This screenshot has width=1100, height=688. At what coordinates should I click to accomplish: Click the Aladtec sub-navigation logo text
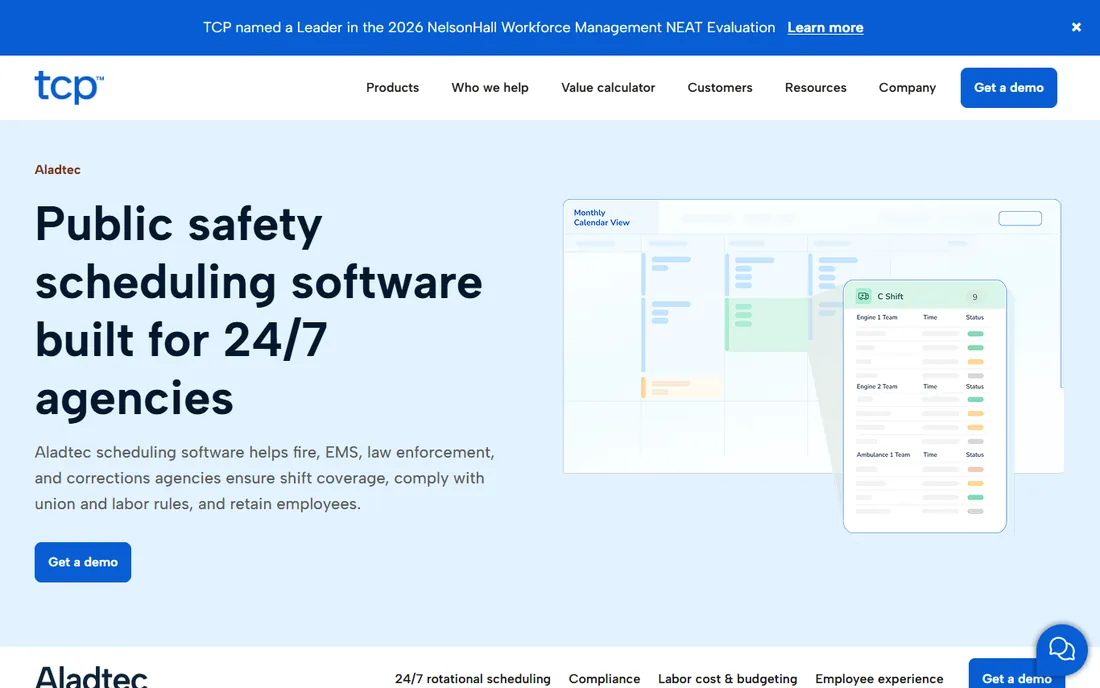(x=91, y=677)
